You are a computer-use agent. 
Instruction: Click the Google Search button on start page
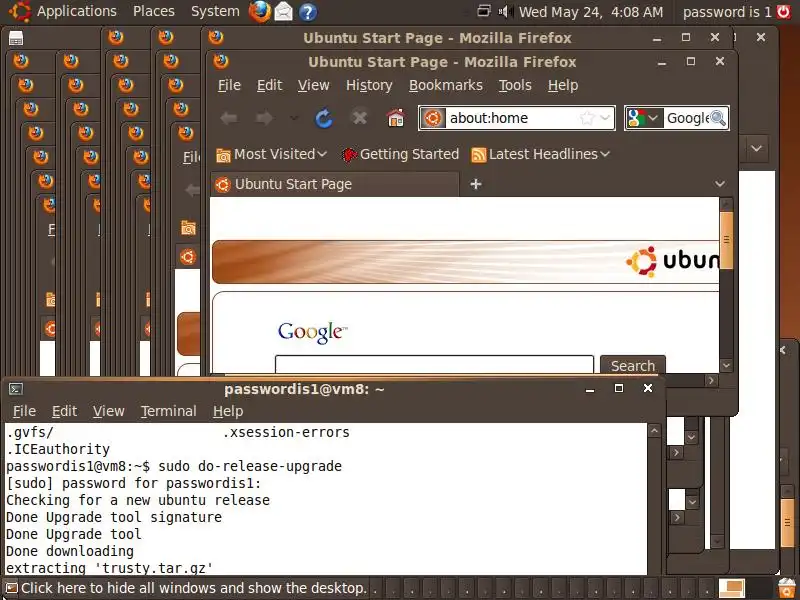click(x=633, y=365)
